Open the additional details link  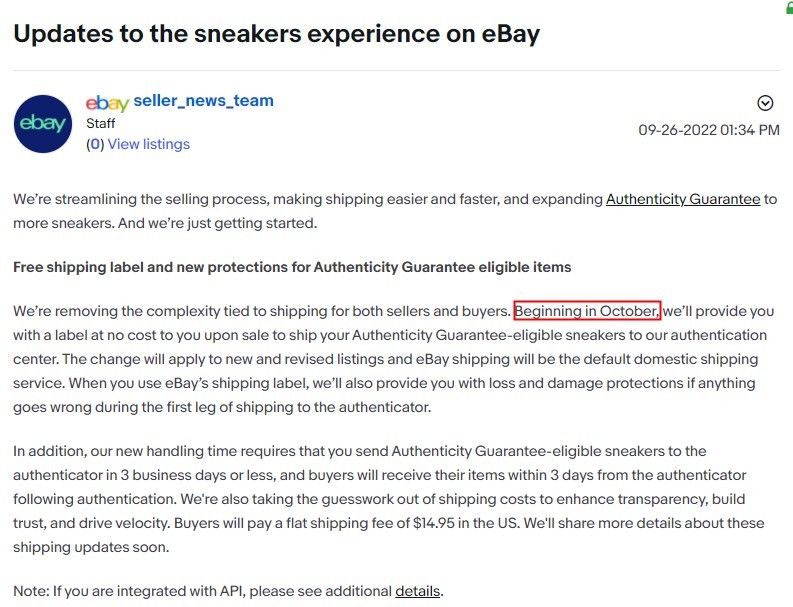point(417,591)
